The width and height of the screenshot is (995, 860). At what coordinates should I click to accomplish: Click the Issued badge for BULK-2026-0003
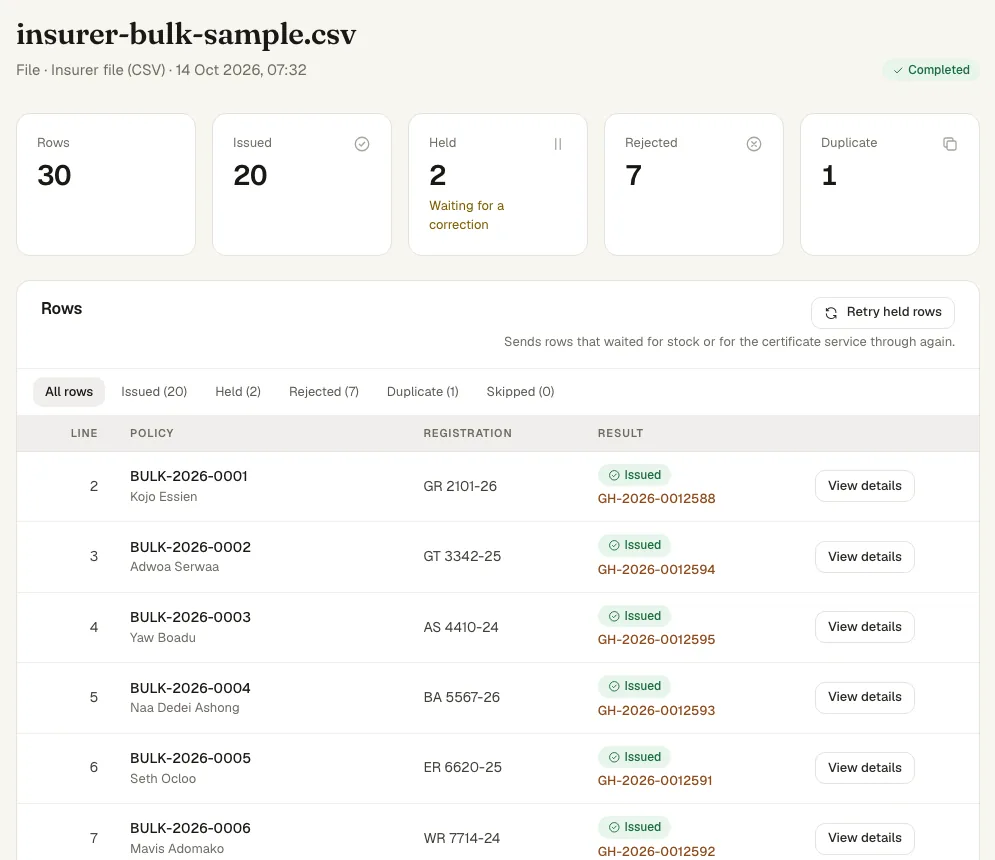635,616
